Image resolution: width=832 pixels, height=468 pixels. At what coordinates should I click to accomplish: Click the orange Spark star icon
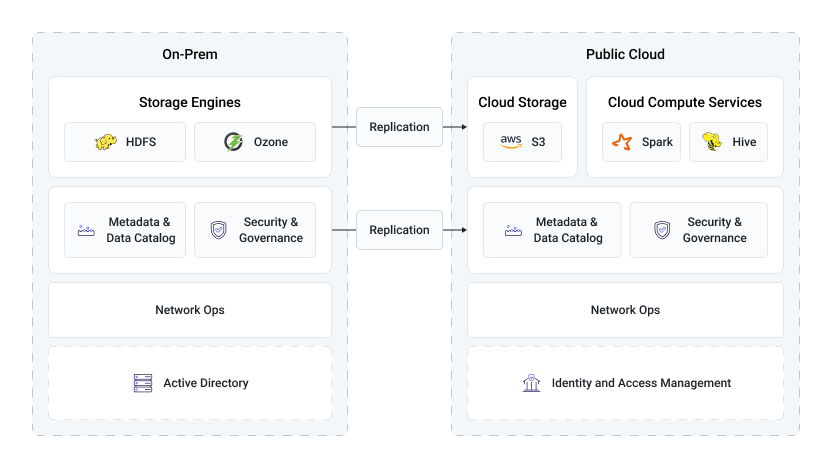622,142
